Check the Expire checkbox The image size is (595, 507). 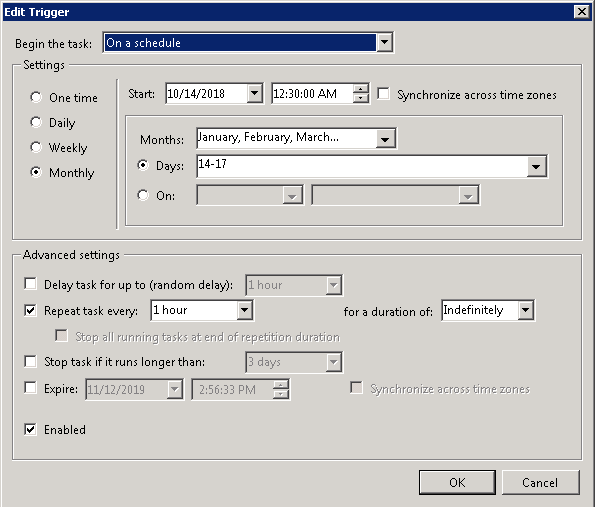pyautogui.click(x=30, y=388)
